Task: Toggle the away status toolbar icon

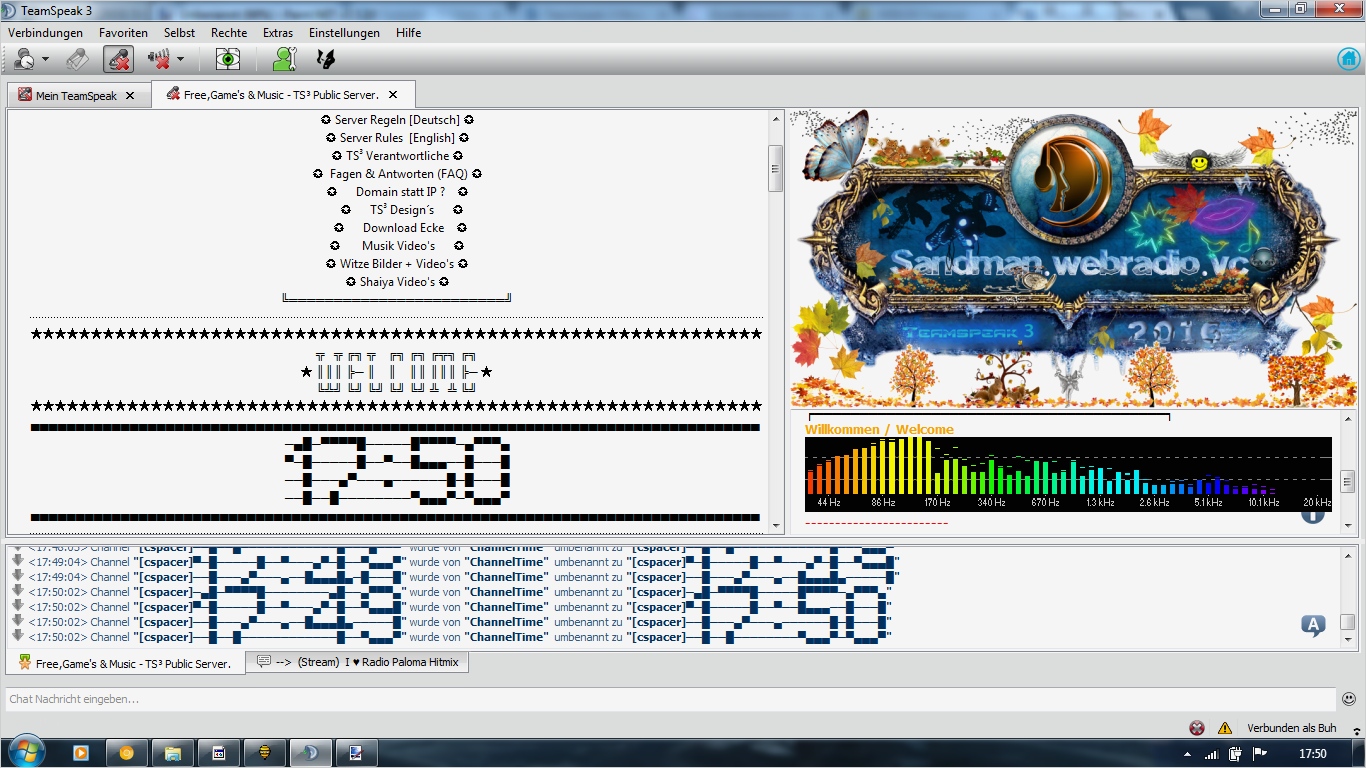Action: 25,60
